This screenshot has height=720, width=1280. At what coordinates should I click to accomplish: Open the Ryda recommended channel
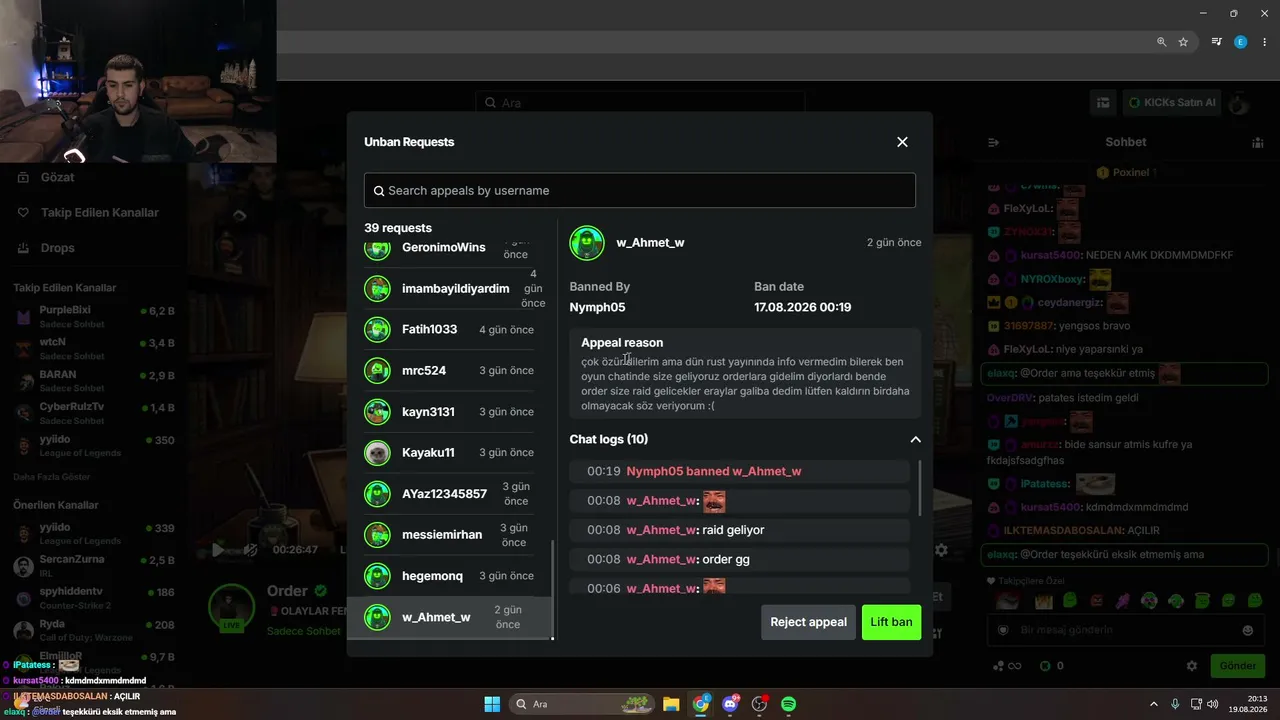coord(95,630)
